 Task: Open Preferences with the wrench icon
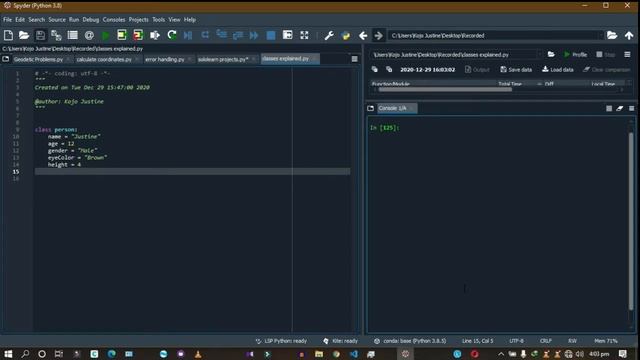pos(329,36)
